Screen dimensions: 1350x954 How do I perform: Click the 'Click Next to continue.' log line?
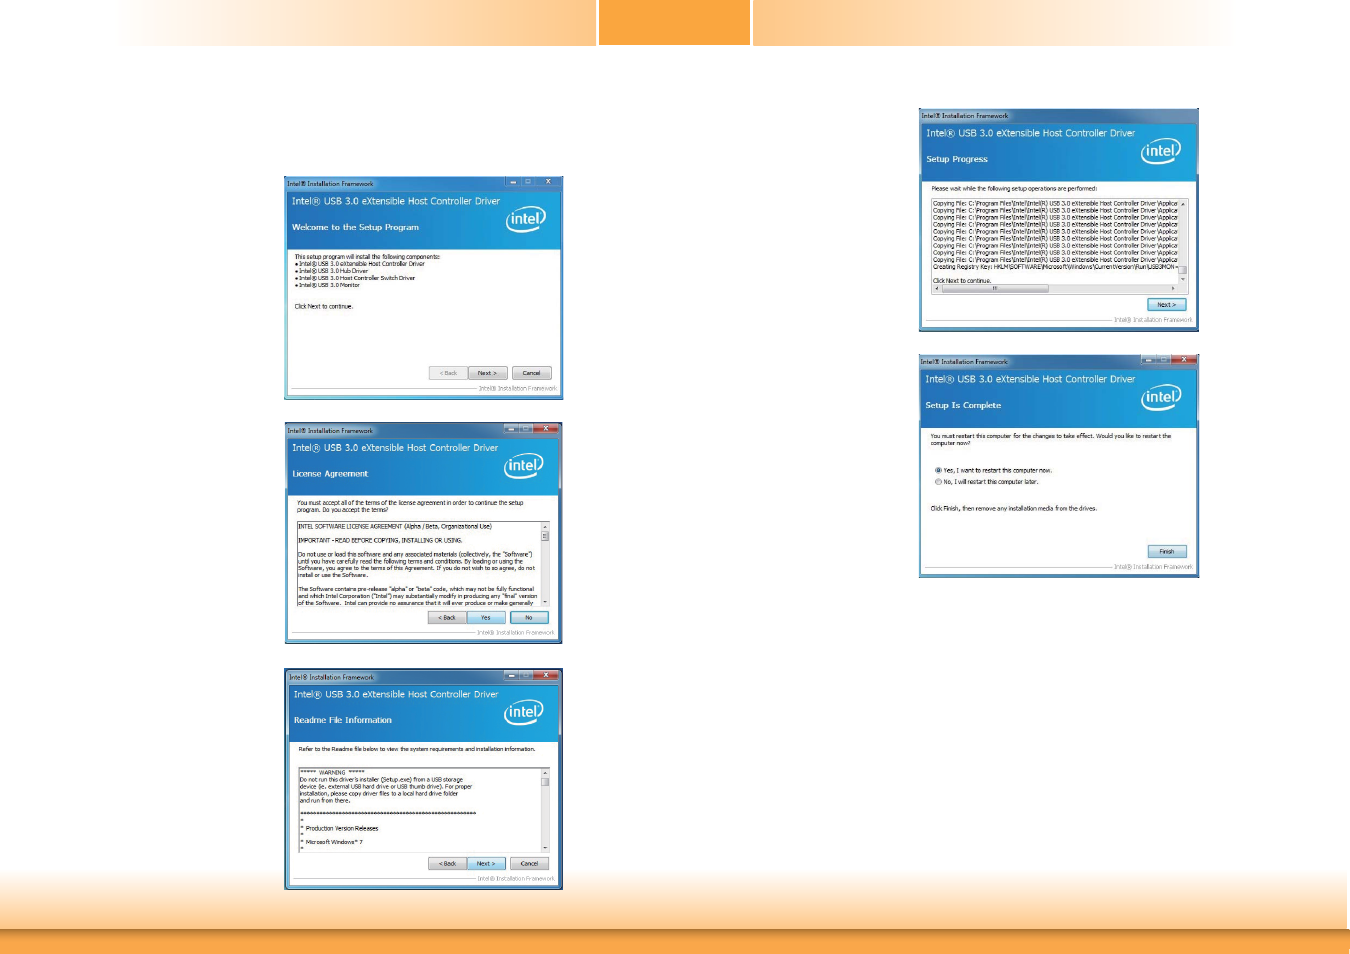click(962, 281)
